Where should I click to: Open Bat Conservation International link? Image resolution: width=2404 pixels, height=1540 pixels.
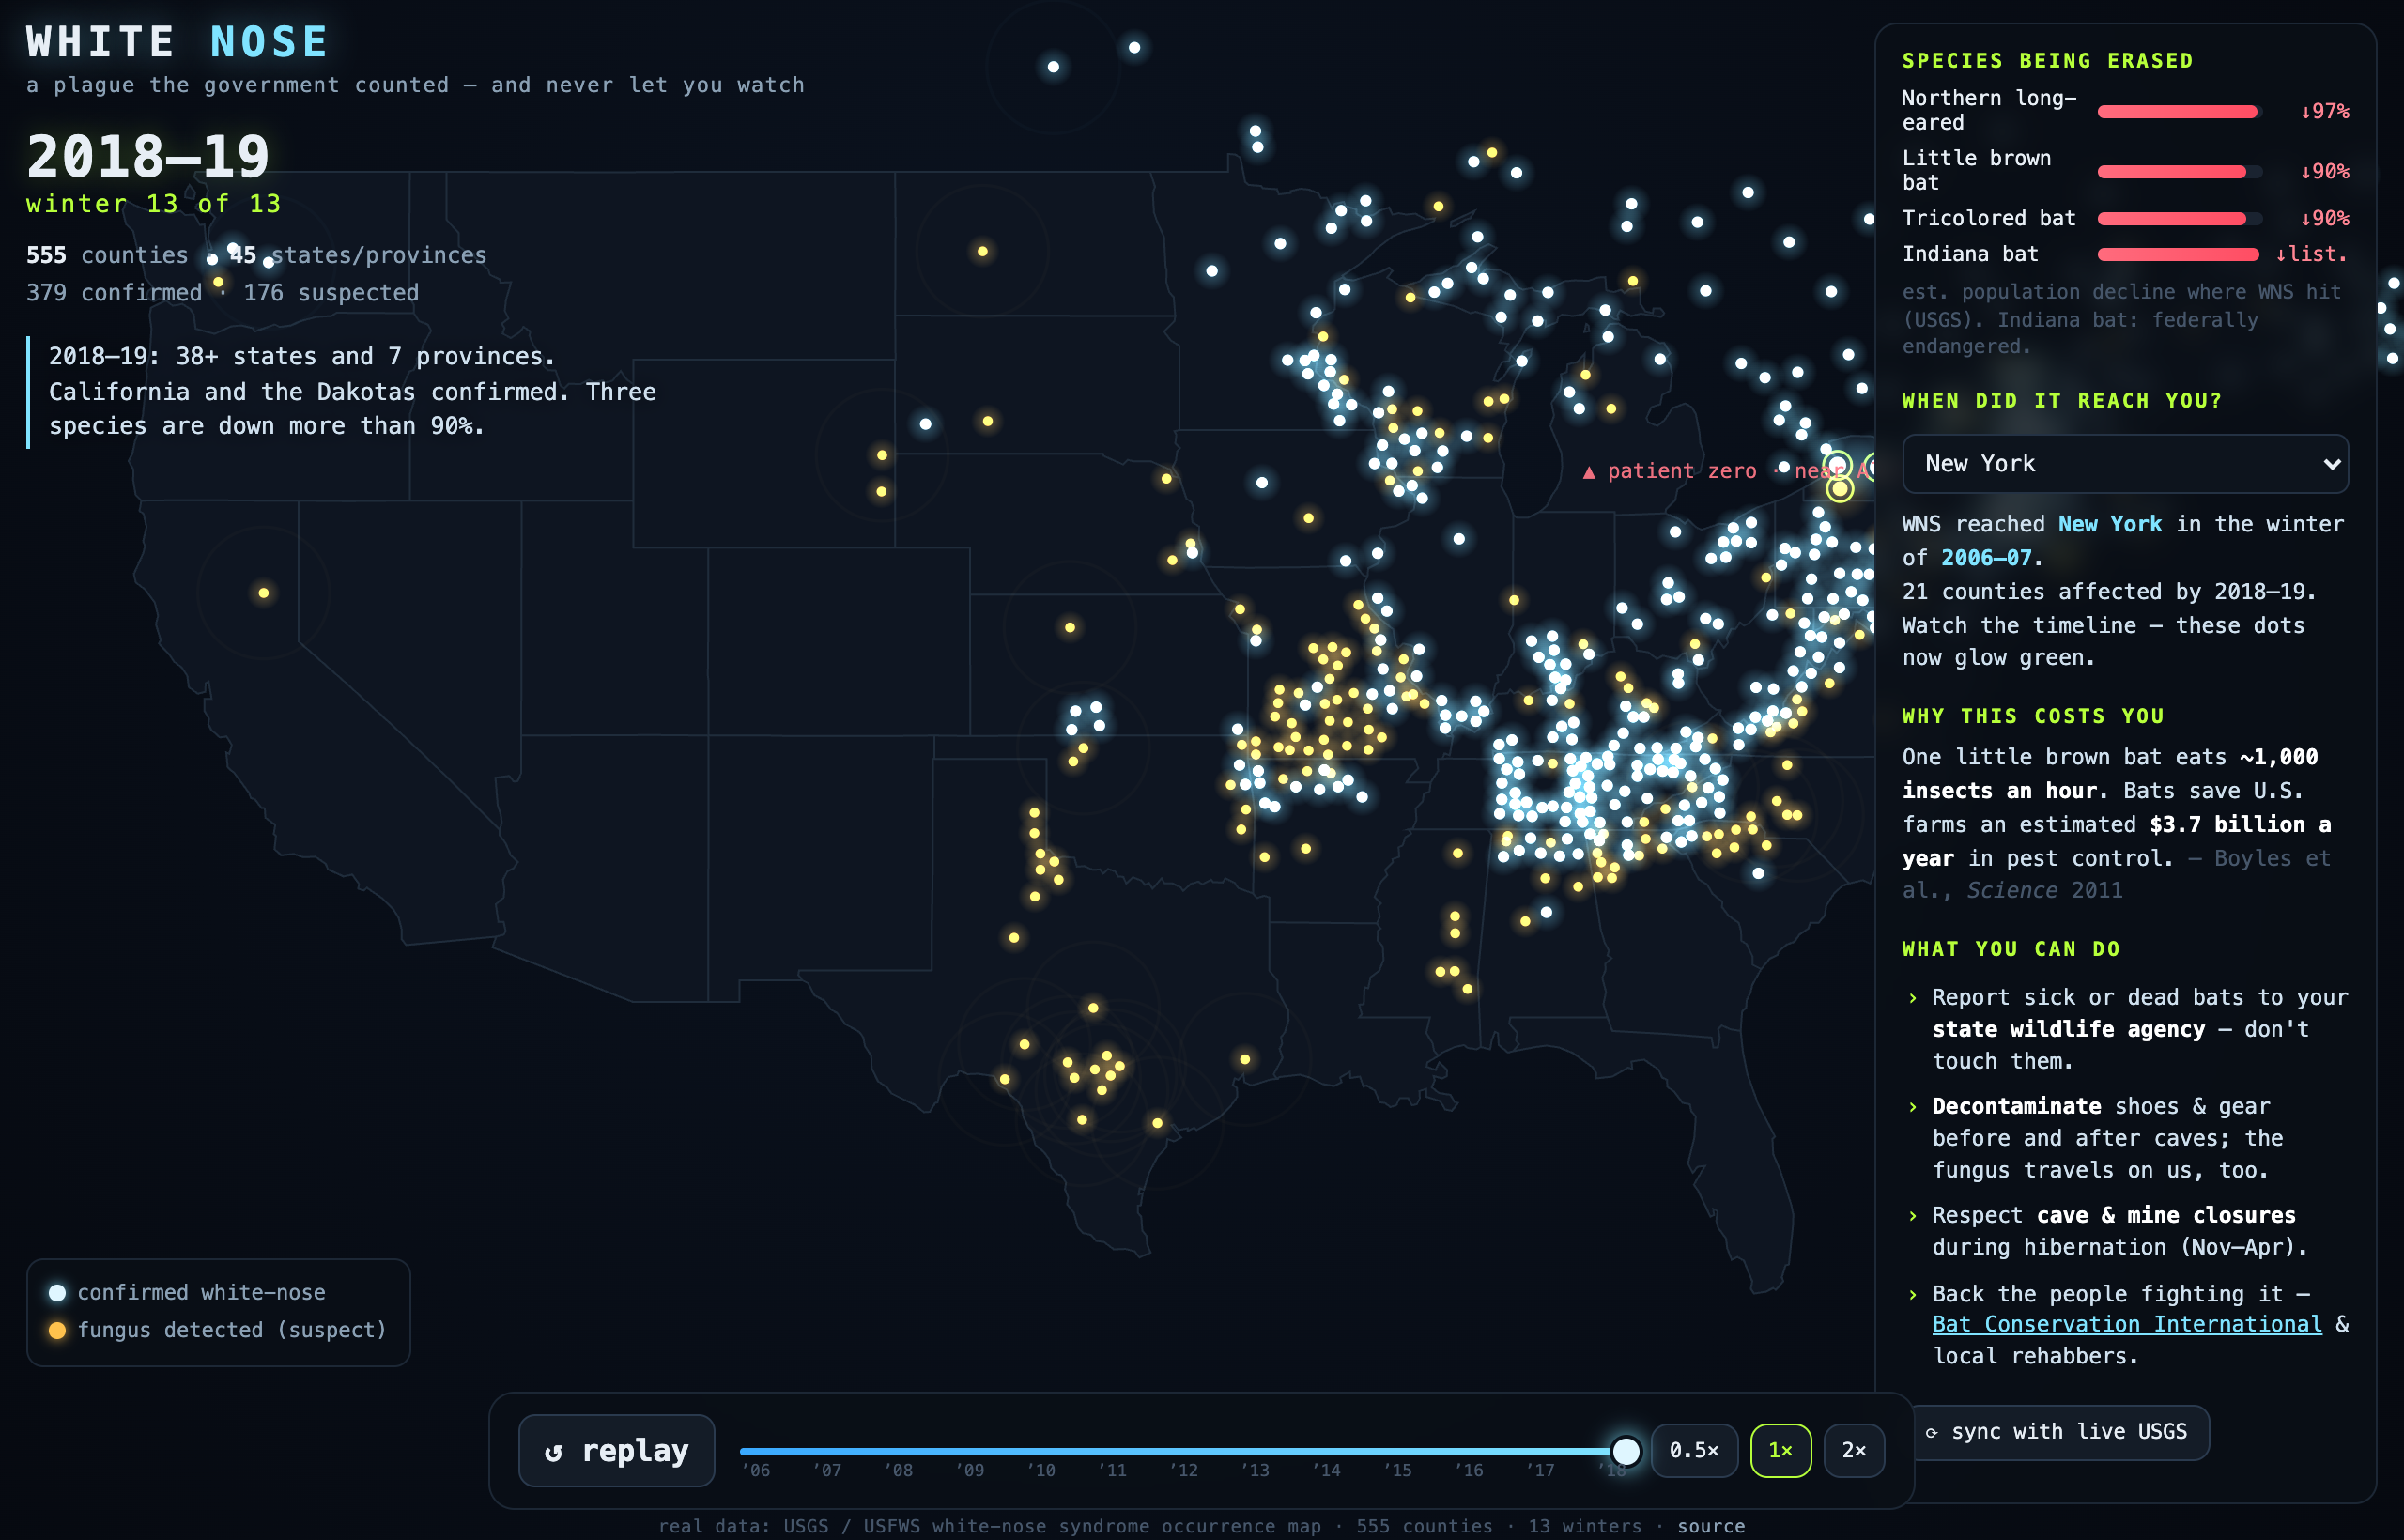2126,1324
